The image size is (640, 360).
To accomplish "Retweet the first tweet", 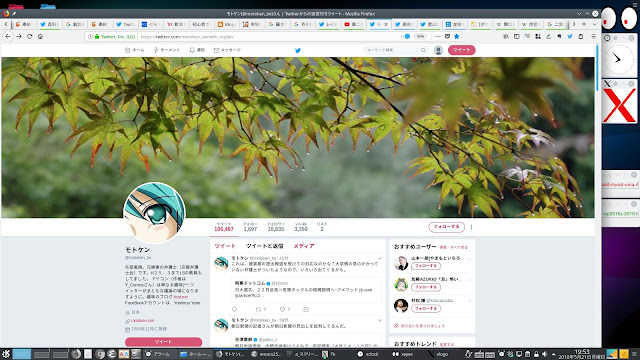I will (x=258, y=309).
